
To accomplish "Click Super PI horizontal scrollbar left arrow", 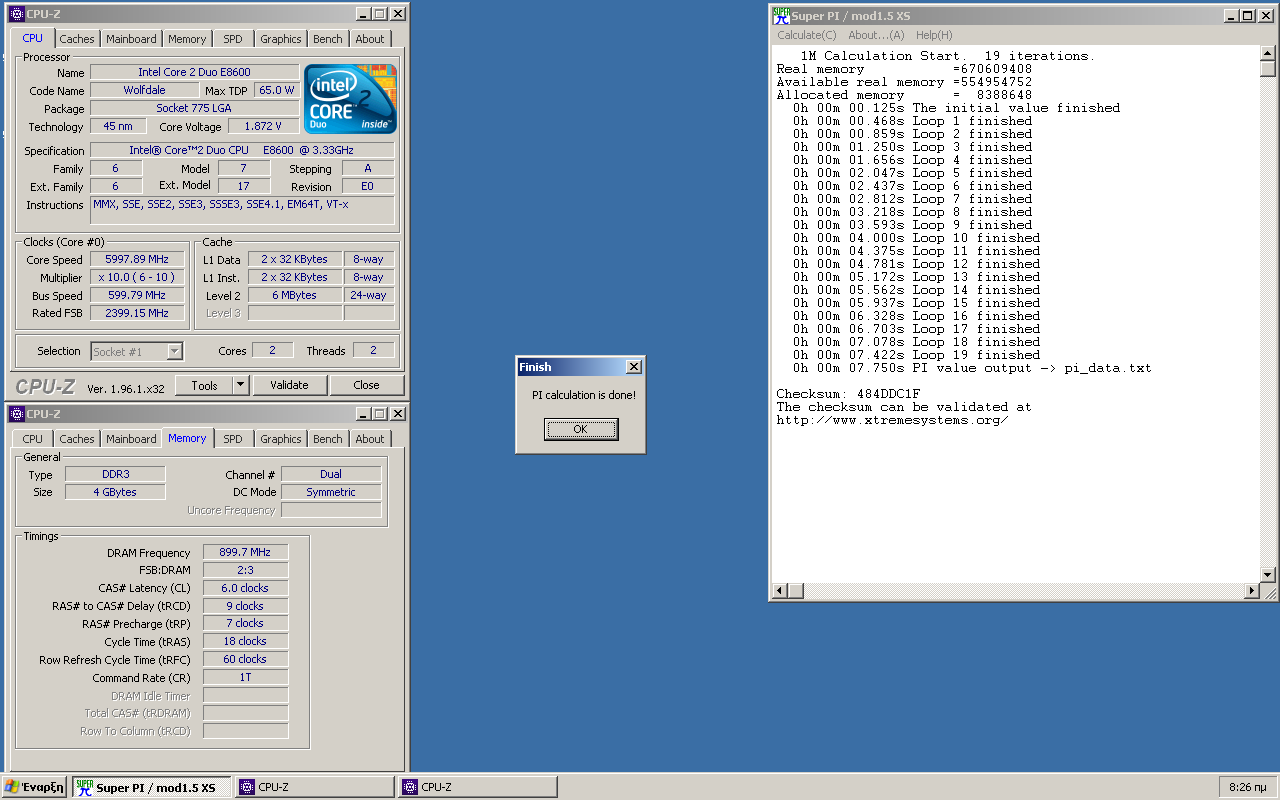I will 781,591.
